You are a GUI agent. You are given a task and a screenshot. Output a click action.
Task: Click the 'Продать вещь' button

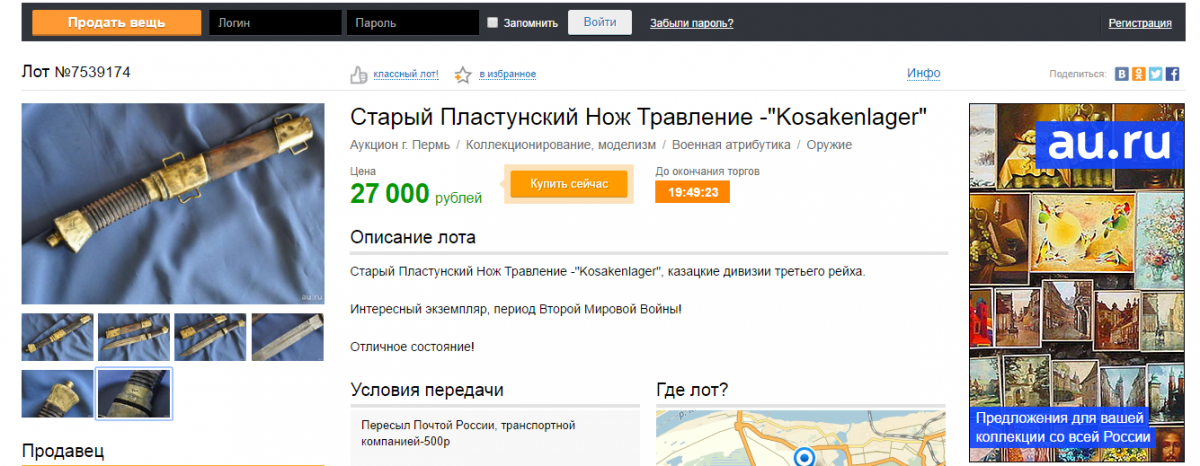click(x=116, y=23)
